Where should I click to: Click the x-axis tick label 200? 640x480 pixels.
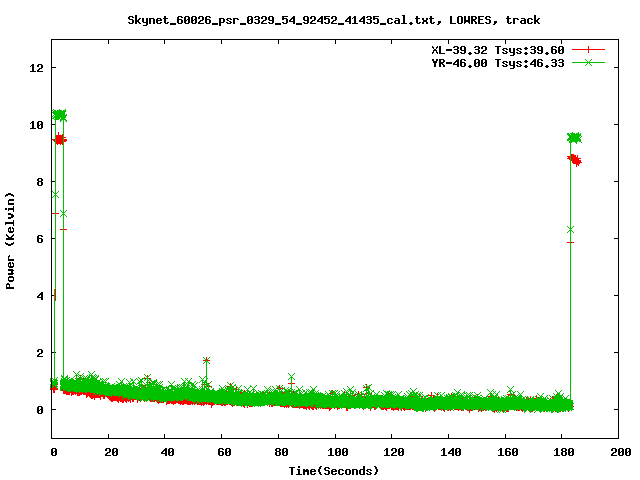point(621,452)
